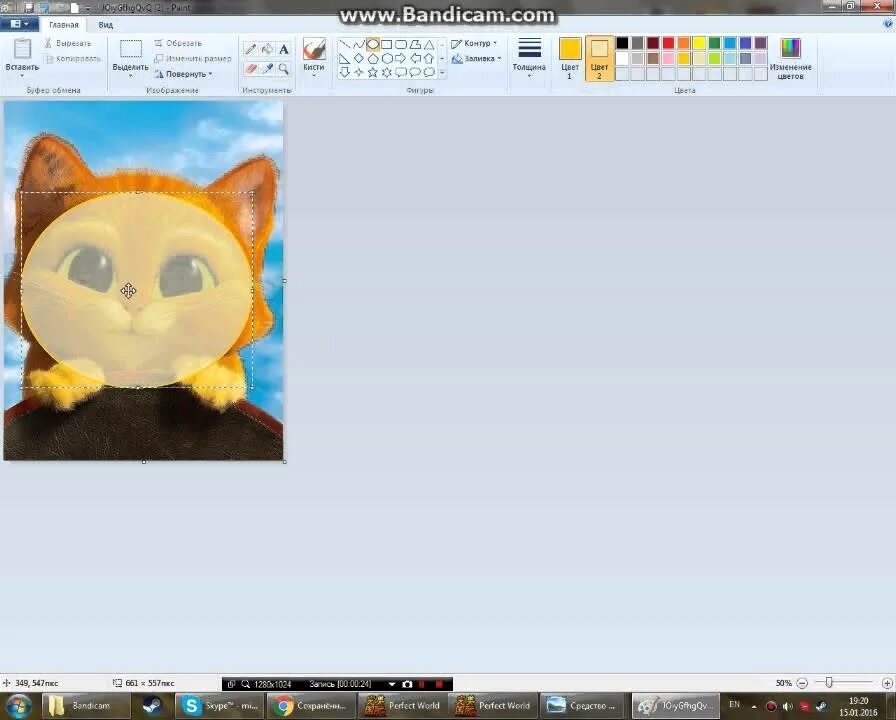Choose the Six-point star shape
The height and width of the screenshot is (720, 896).
point(387,72)
